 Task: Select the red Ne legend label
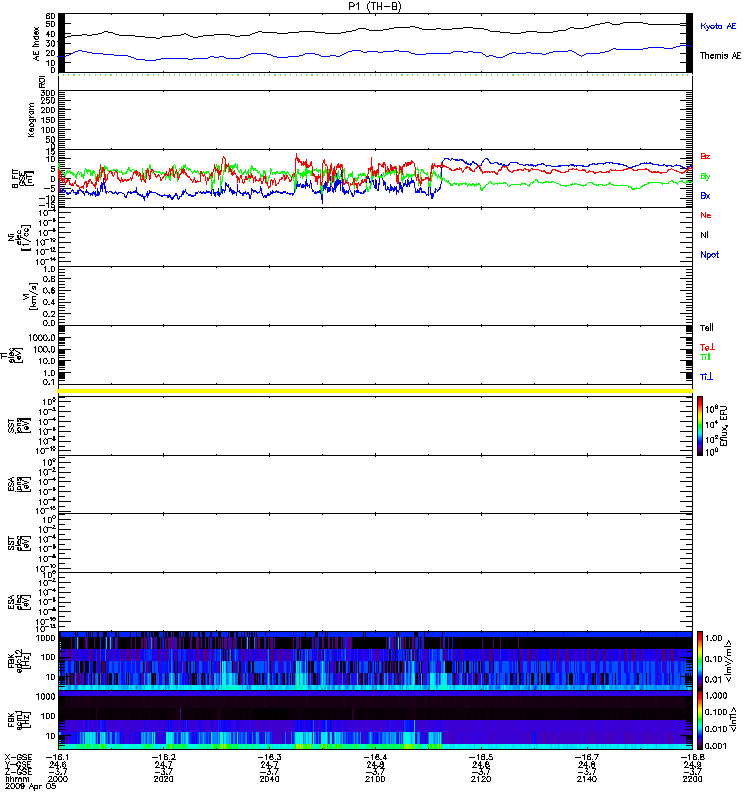(x=706, y=215)
